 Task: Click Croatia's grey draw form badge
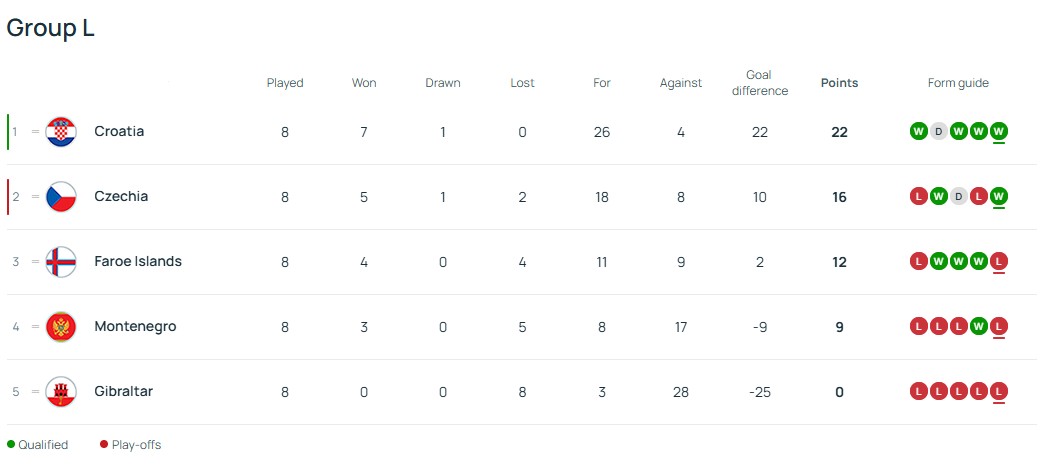click(x=938, y=132)
